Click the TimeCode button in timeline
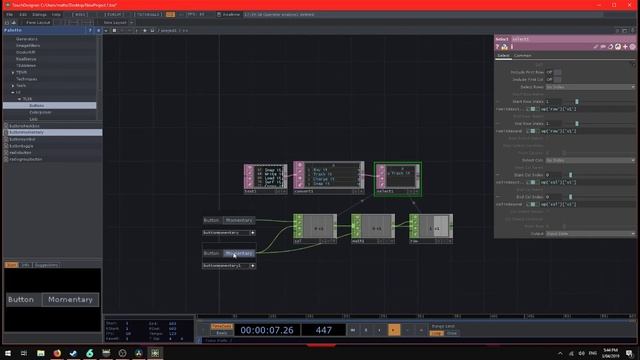 222,327
